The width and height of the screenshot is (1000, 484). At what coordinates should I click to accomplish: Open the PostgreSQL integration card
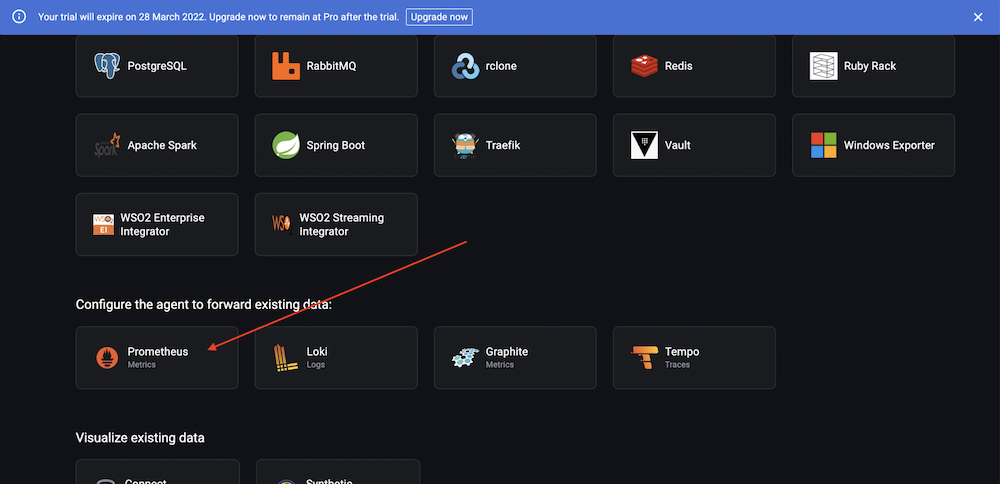click(157, 66)
